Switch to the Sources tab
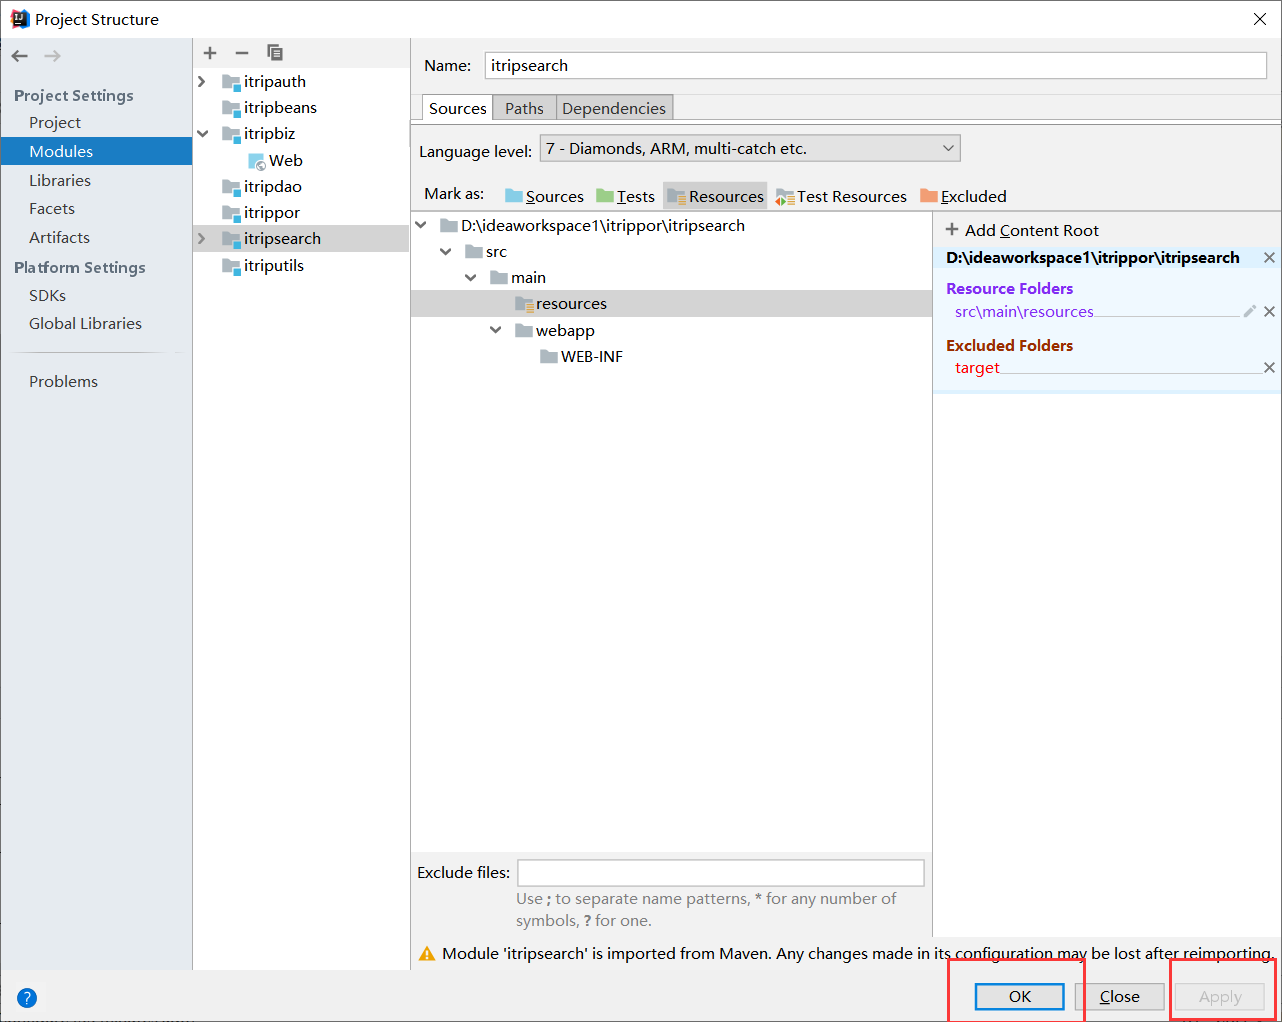 [x=457, y=108]
